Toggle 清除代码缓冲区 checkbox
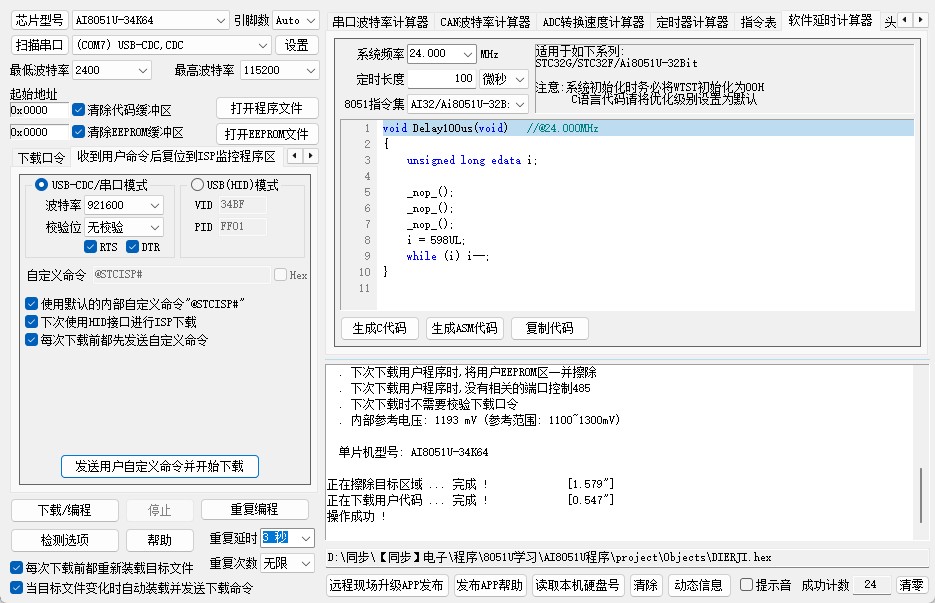Screen dimensions: 935x603 pyautogui.click(x=78, y=110)
